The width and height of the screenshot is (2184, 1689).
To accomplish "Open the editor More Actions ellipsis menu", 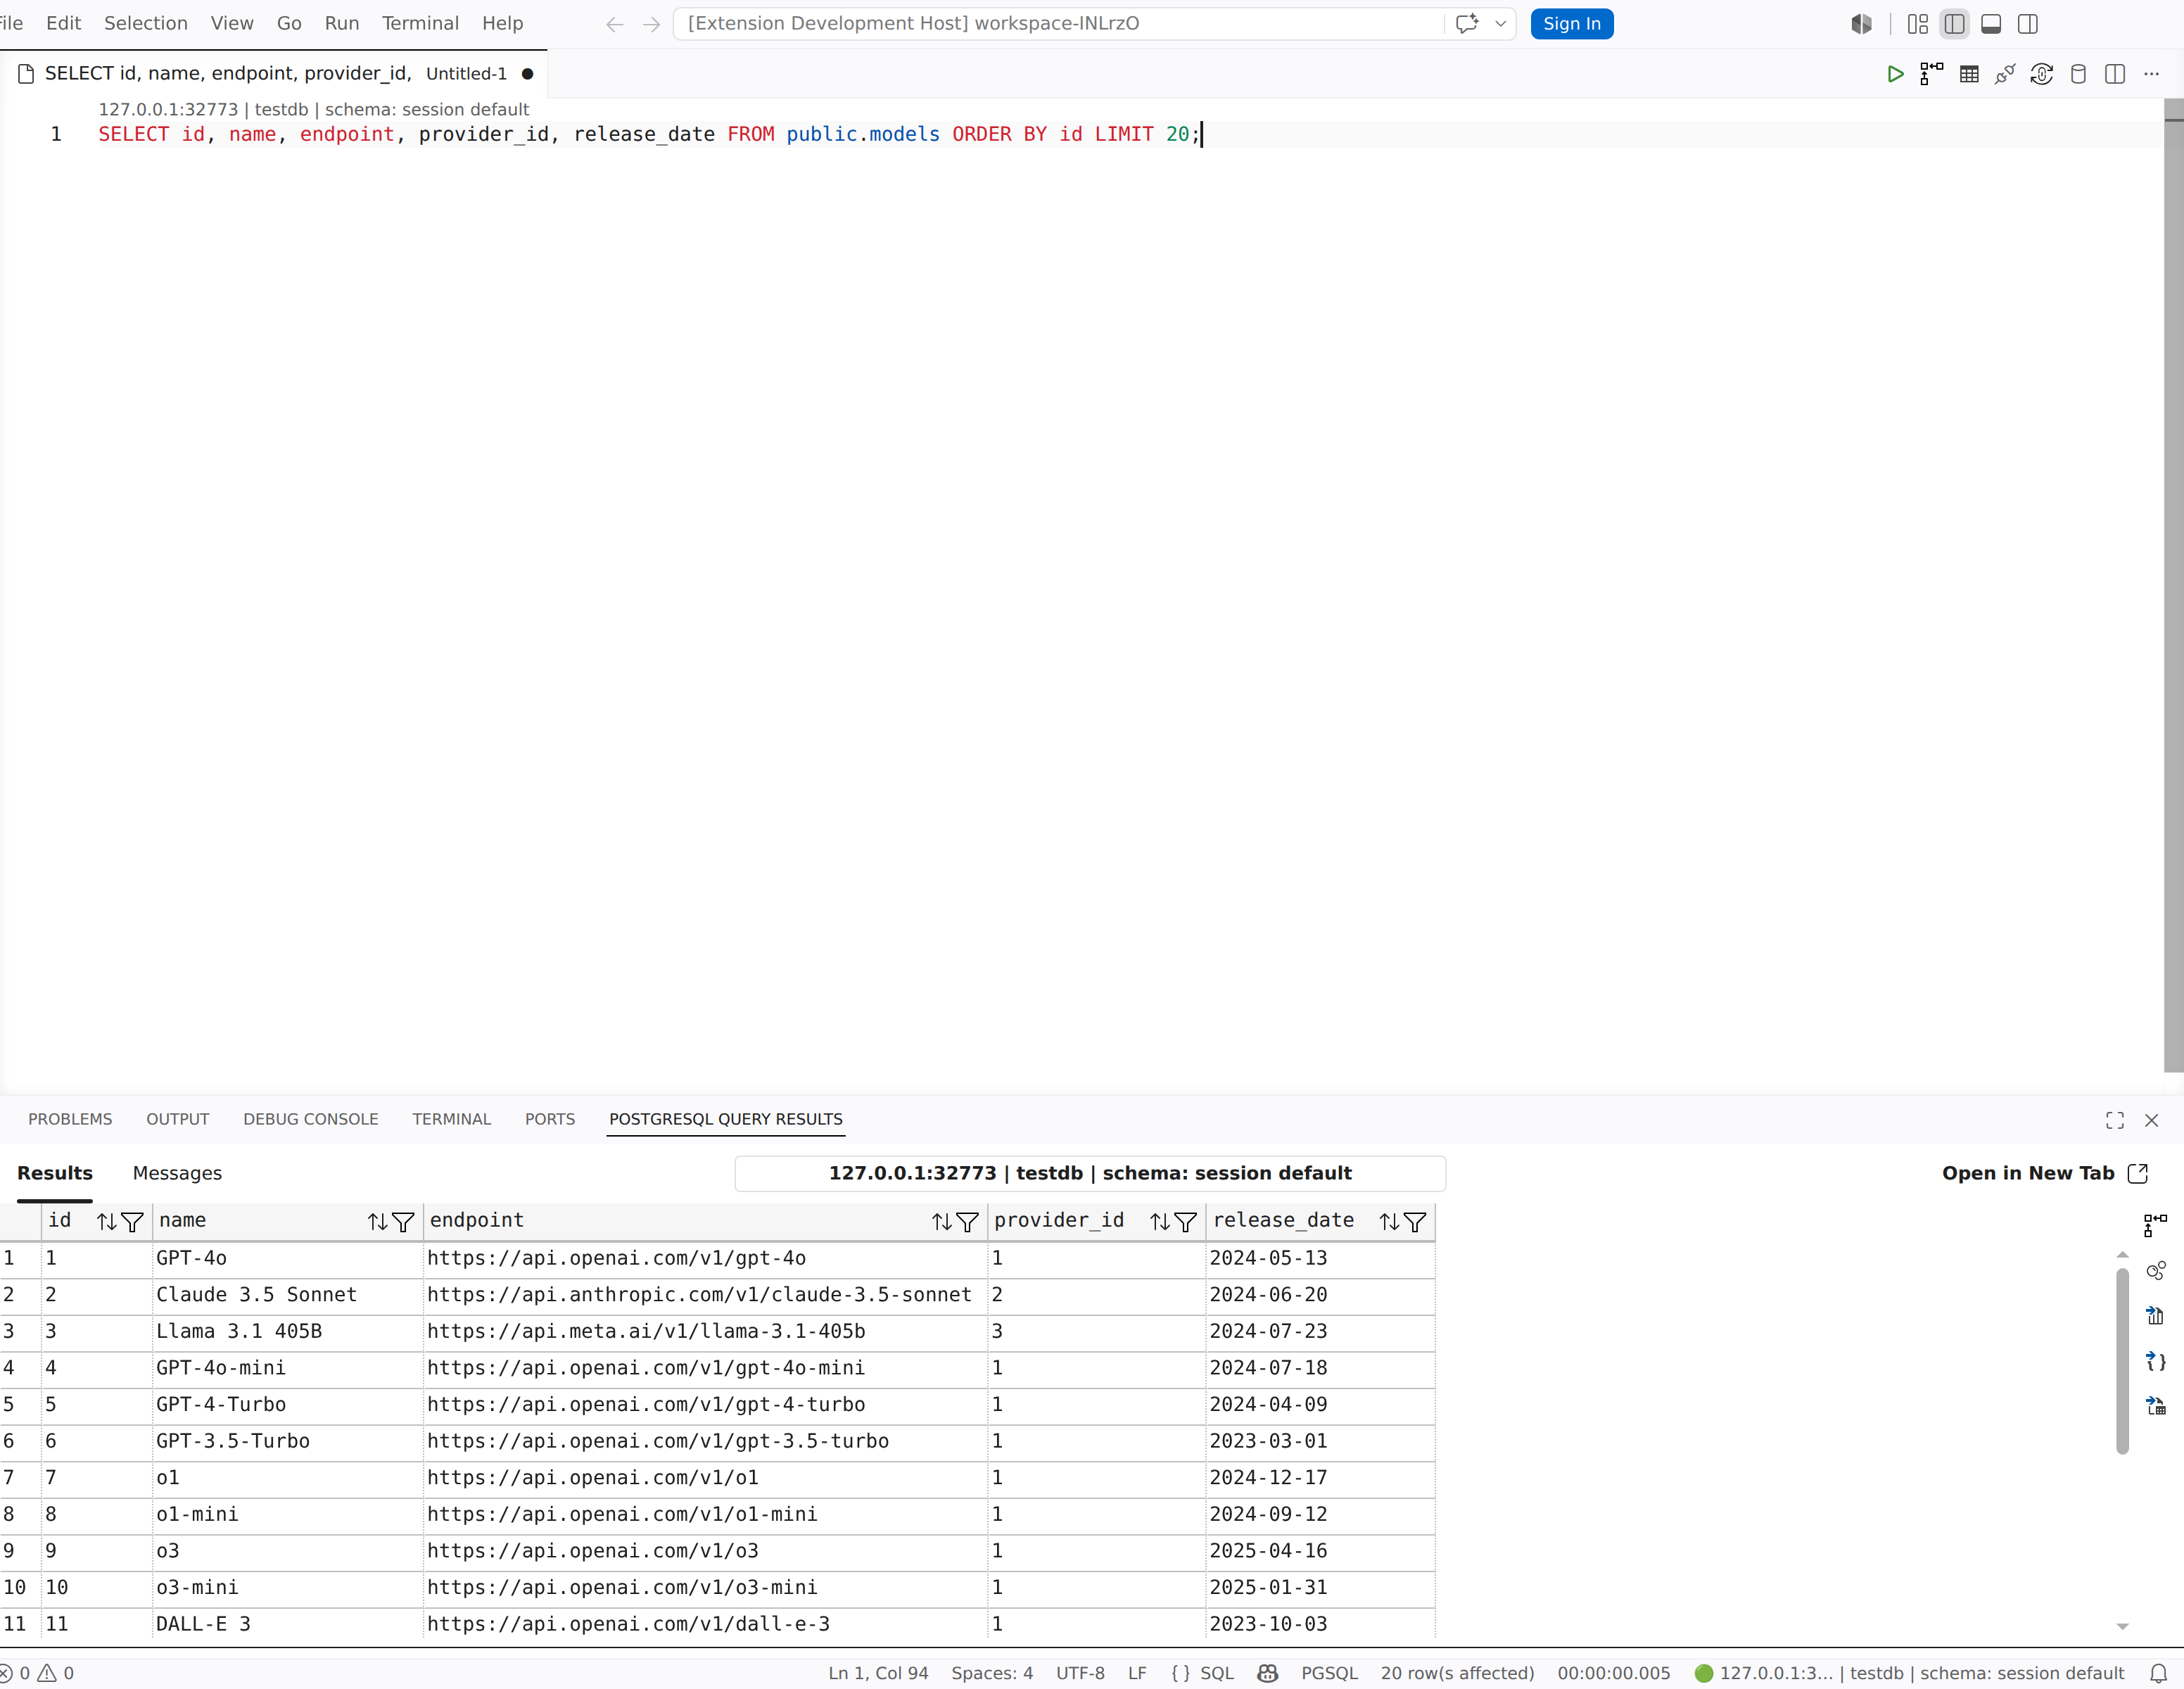I will click(x=2152, y=74).
